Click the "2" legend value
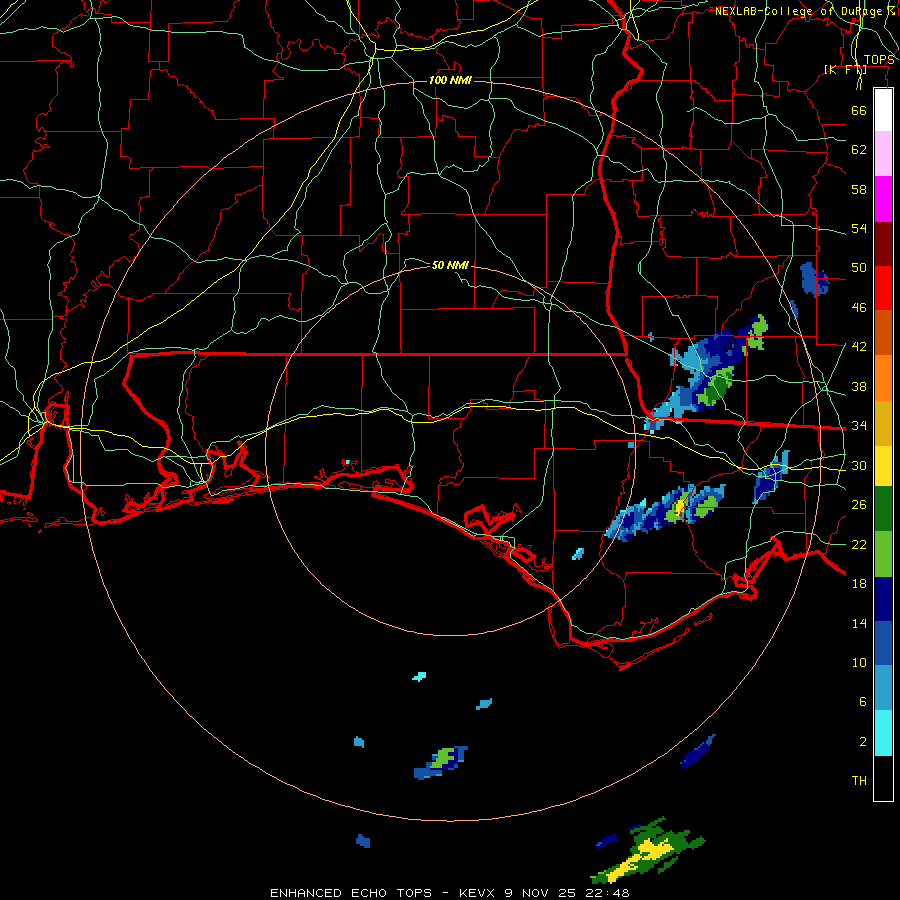This screenshot has width=900, height=900. (x=862, y=742)
